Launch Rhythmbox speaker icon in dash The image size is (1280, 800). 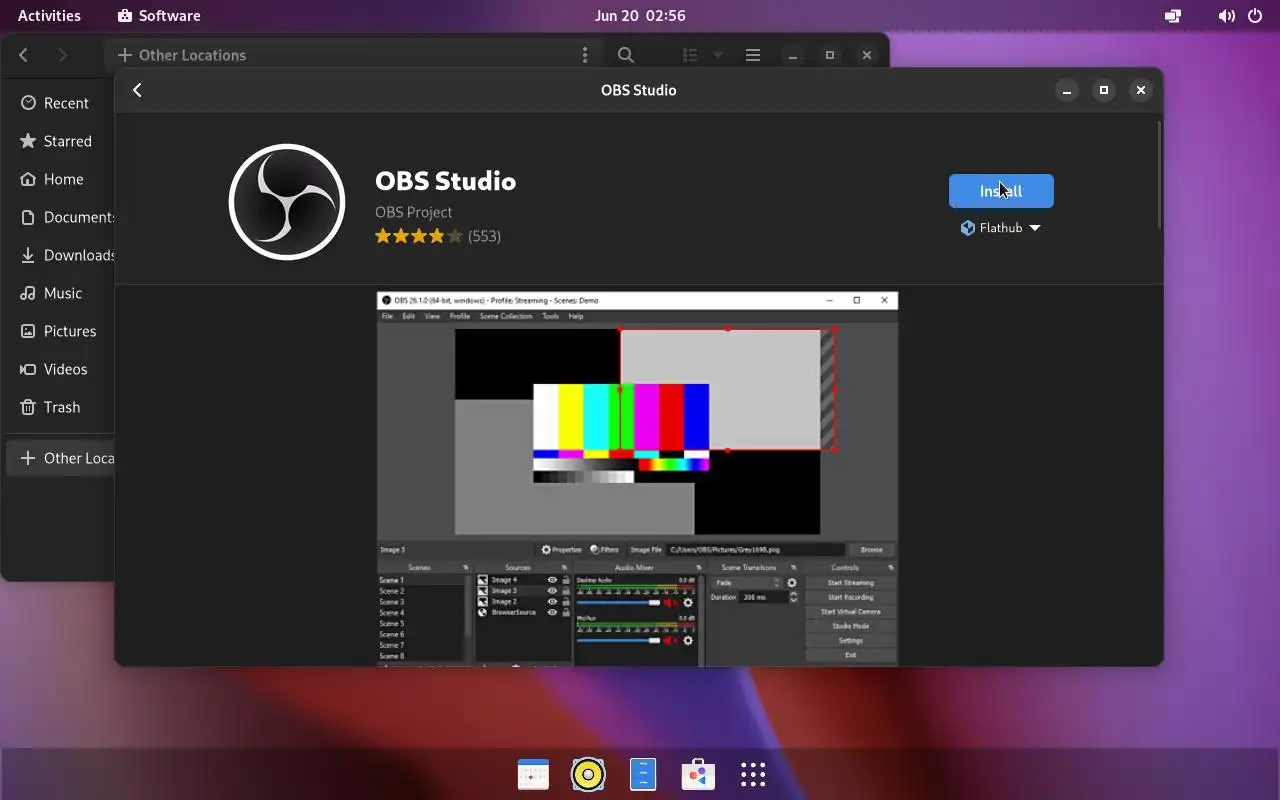tap(588, 774)
